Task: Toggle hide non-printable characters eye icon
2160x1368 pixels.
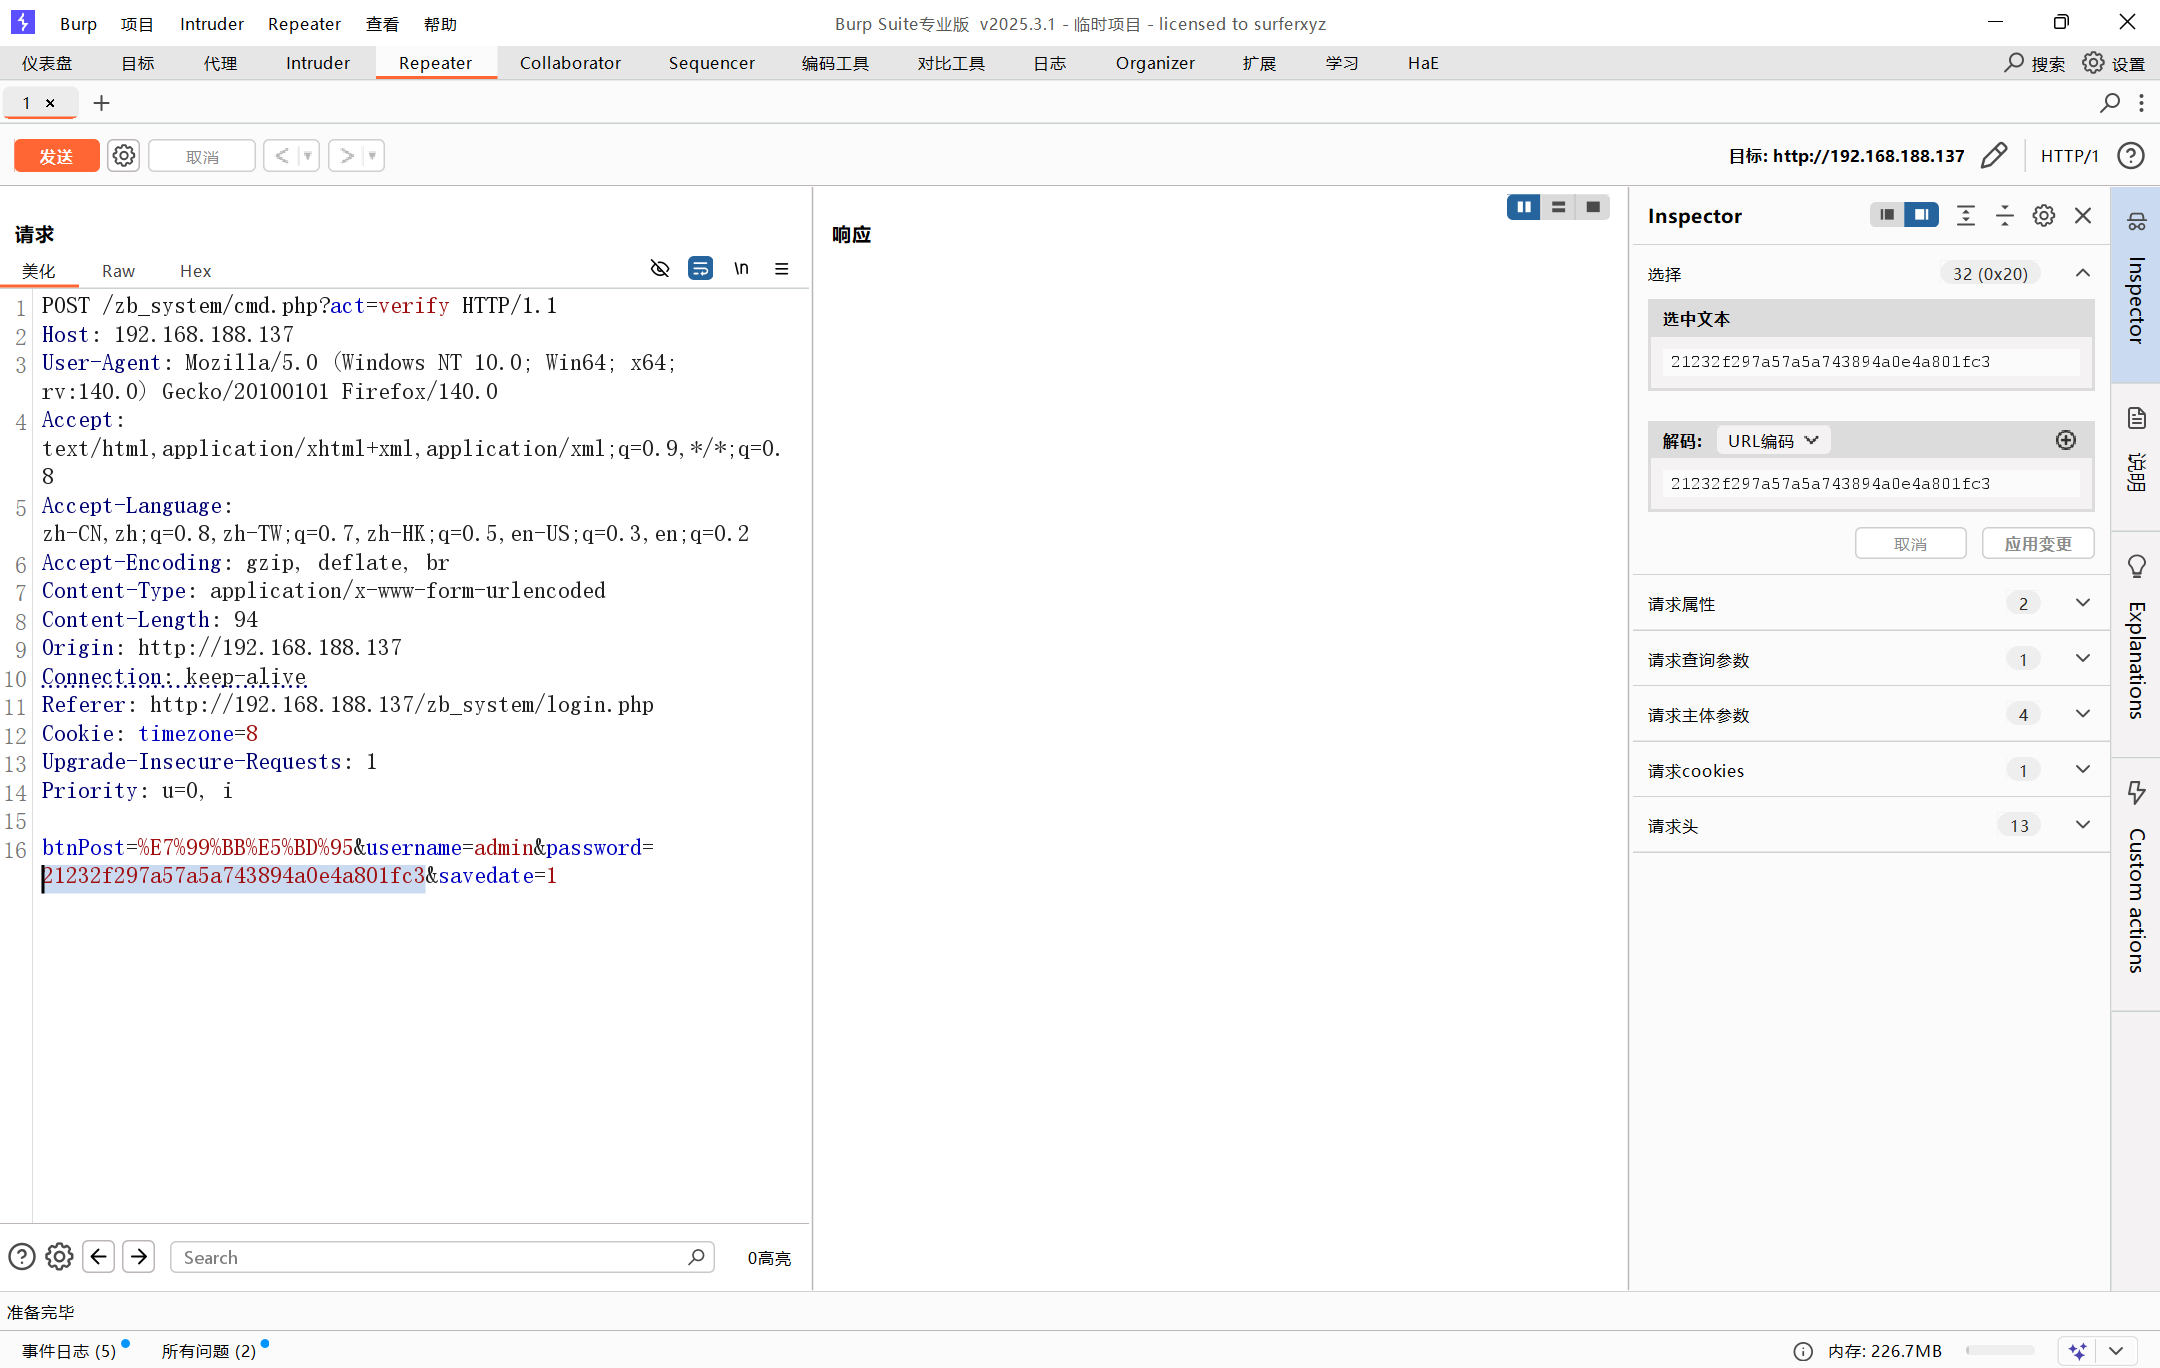Action: [x=659, y=268]
